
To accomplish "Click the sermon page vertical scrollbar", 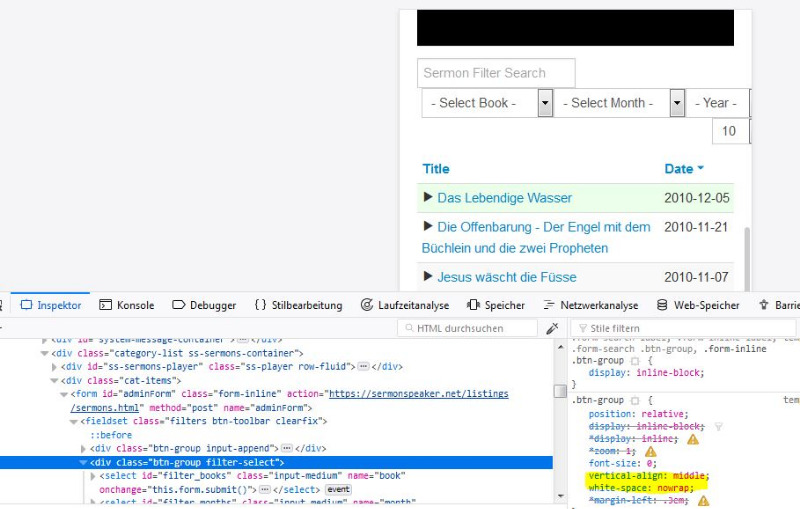I will pyautogui.click(x=747, y=259).
